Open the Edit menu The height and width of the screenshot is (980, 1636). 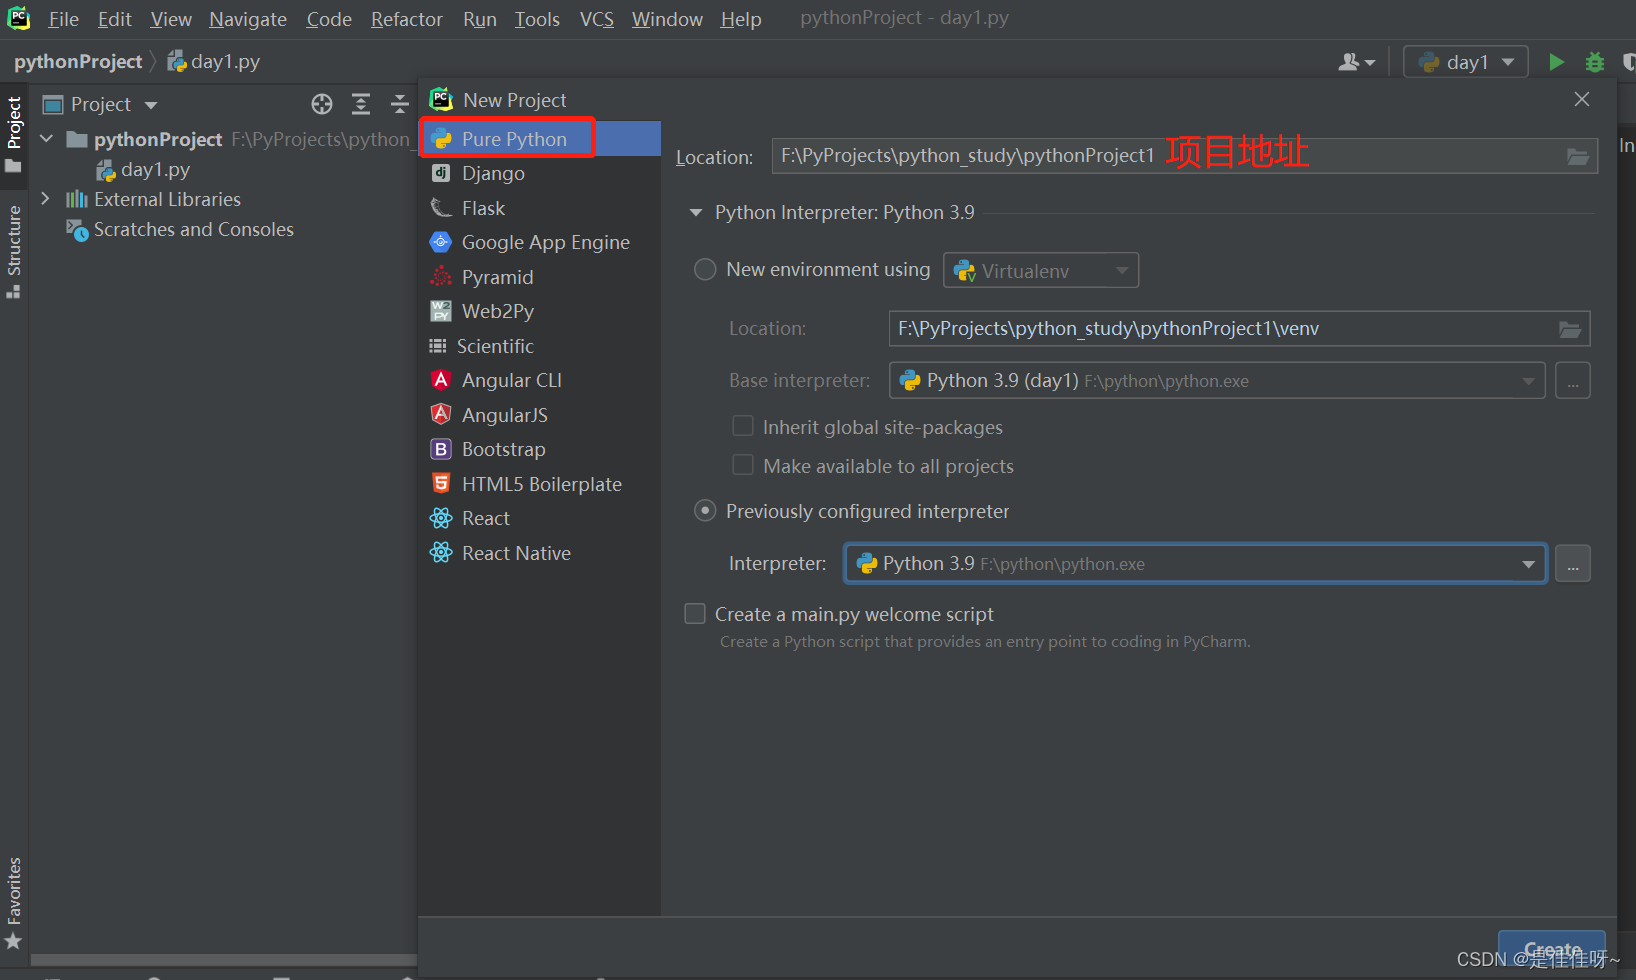tap(115, 19)
